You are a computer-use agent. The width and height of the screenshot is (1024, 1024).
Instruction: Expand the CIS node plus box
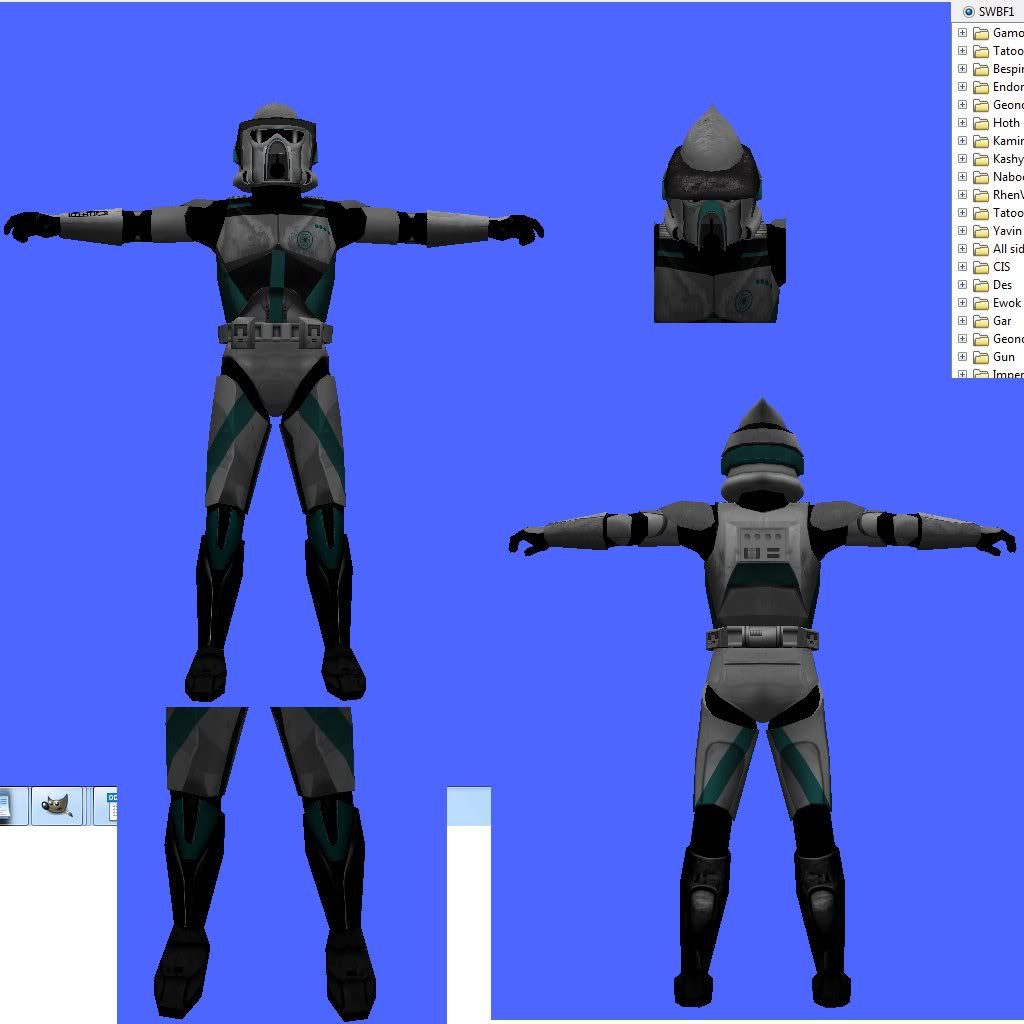(x=962, y=266)
